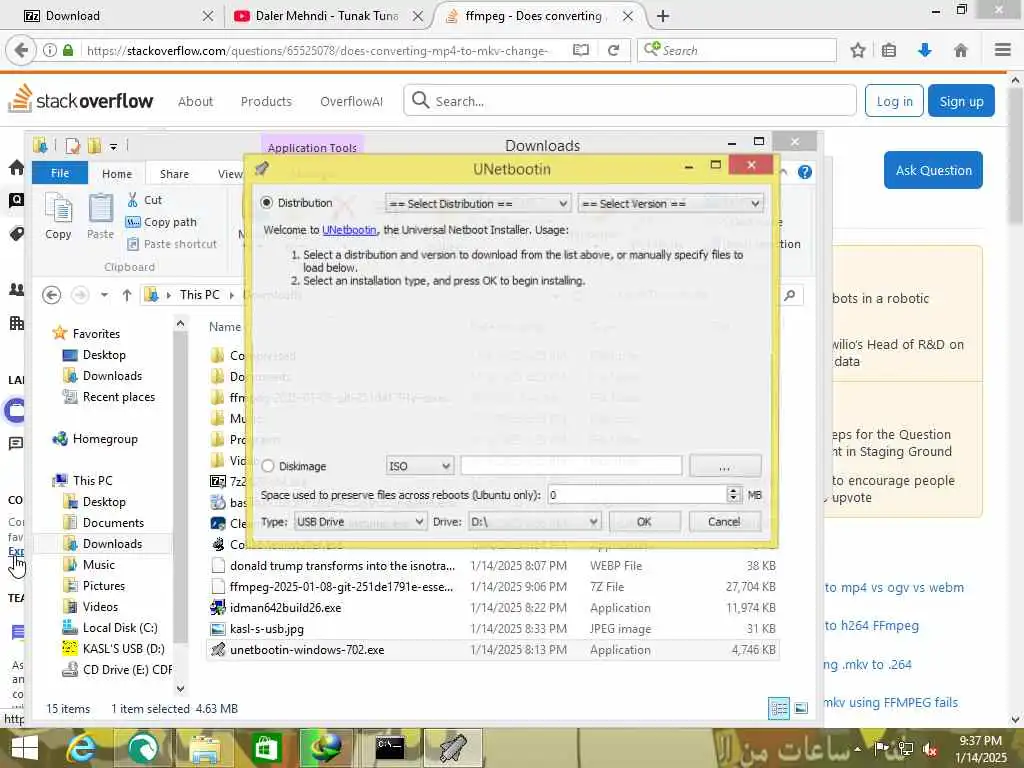Click the Paste shortcut icon
Screen dimensions: 1024x768
[x=133, y=244]
